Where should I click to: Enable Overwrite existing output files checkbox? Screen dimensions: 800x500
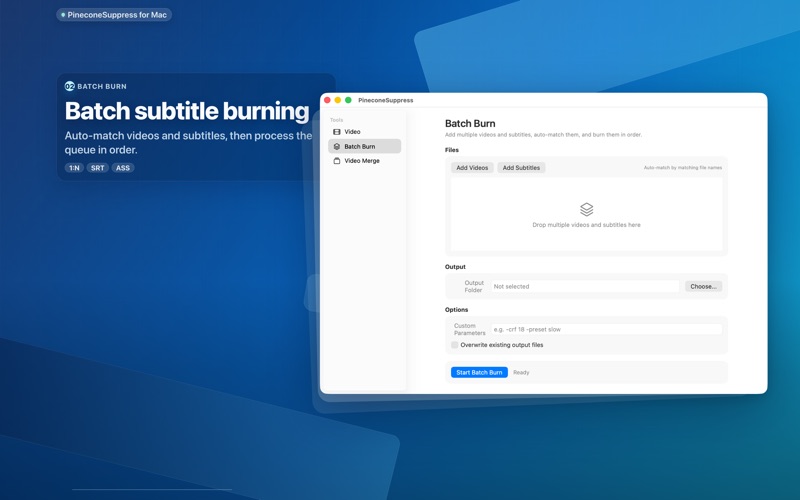(455, 345)
